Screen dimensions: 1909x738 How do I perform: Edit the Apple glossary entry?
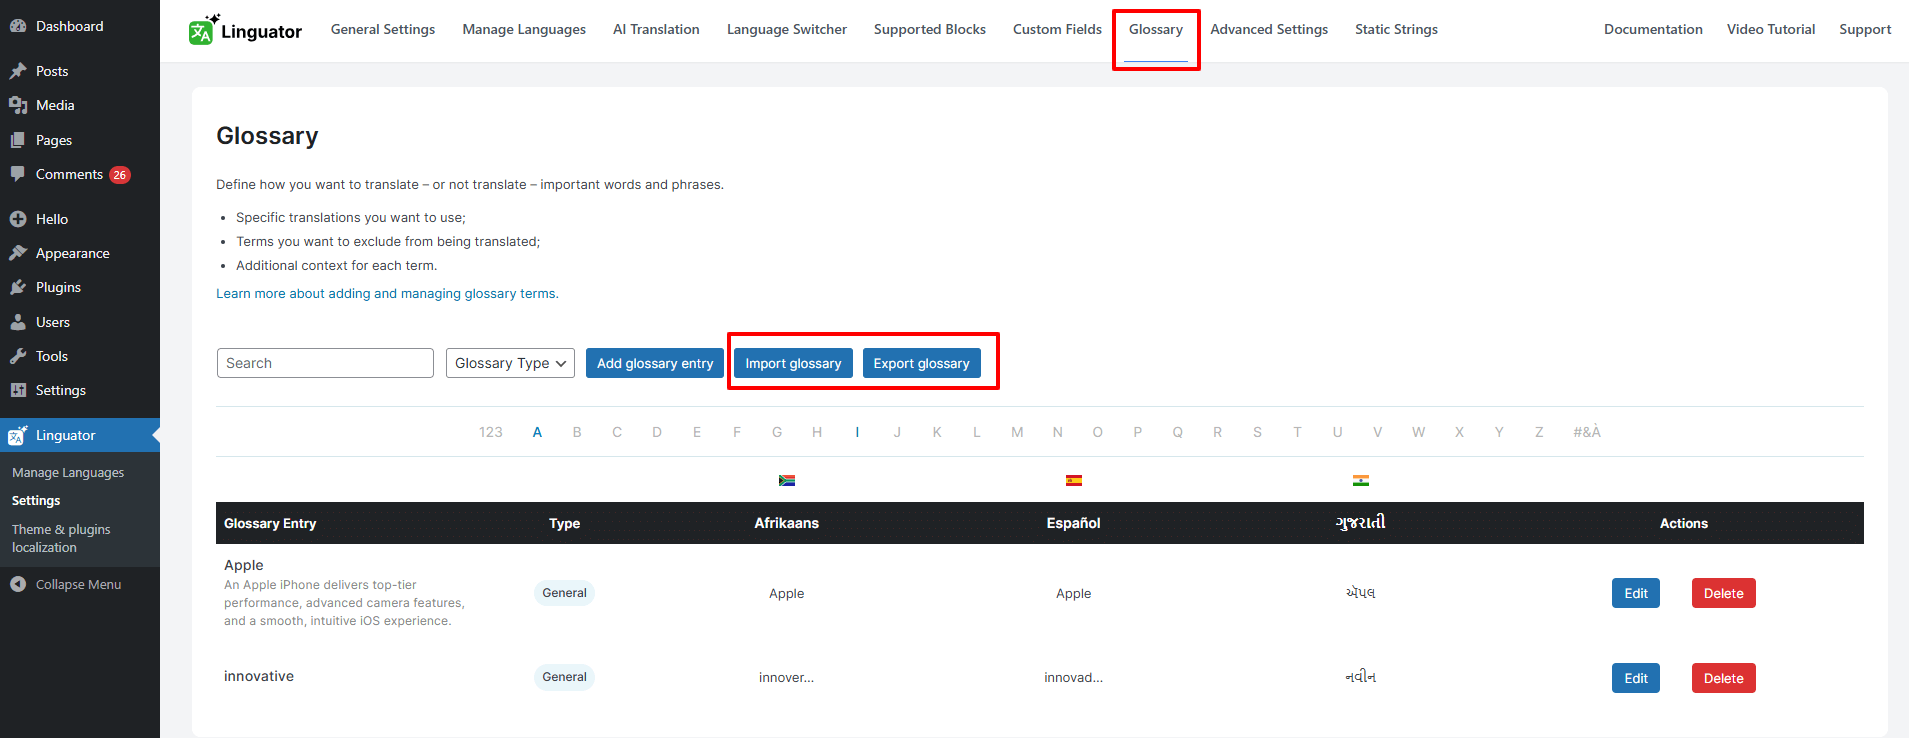click(1635, 593)
